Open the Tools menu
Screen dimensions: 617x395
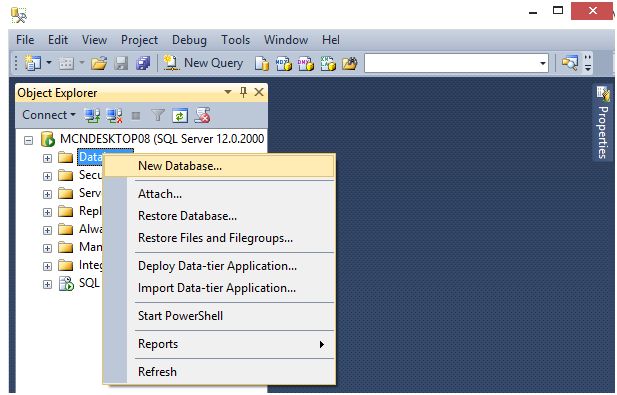[235, 40]
